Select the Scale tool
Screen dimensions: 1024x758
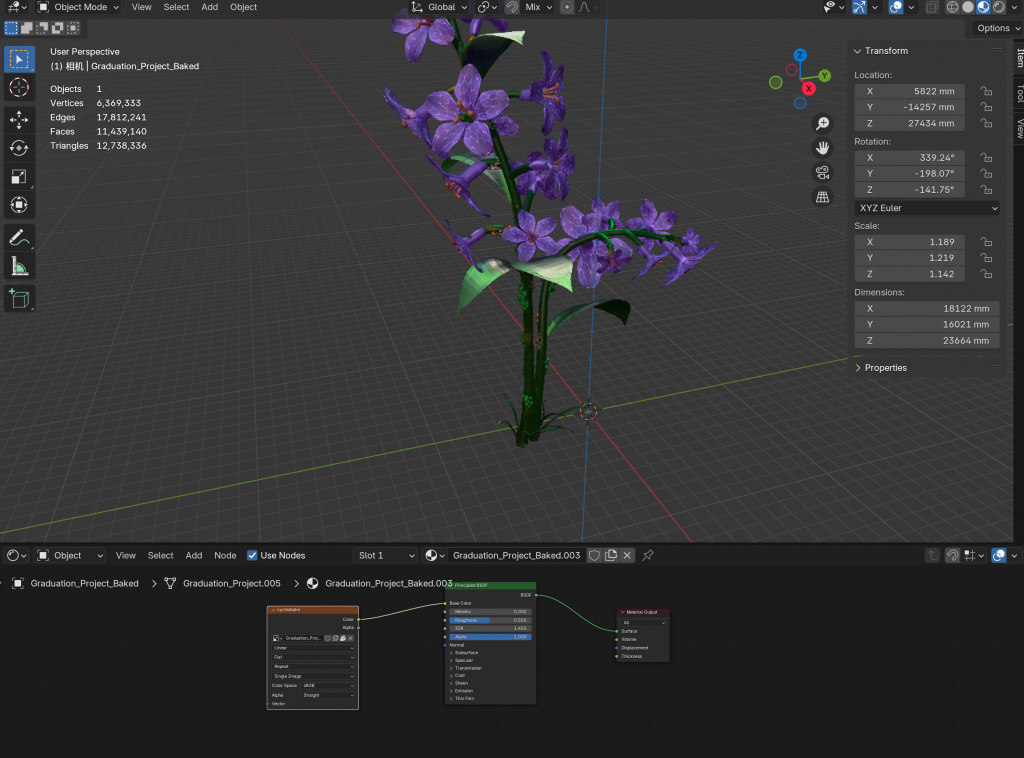coord(19,176)
